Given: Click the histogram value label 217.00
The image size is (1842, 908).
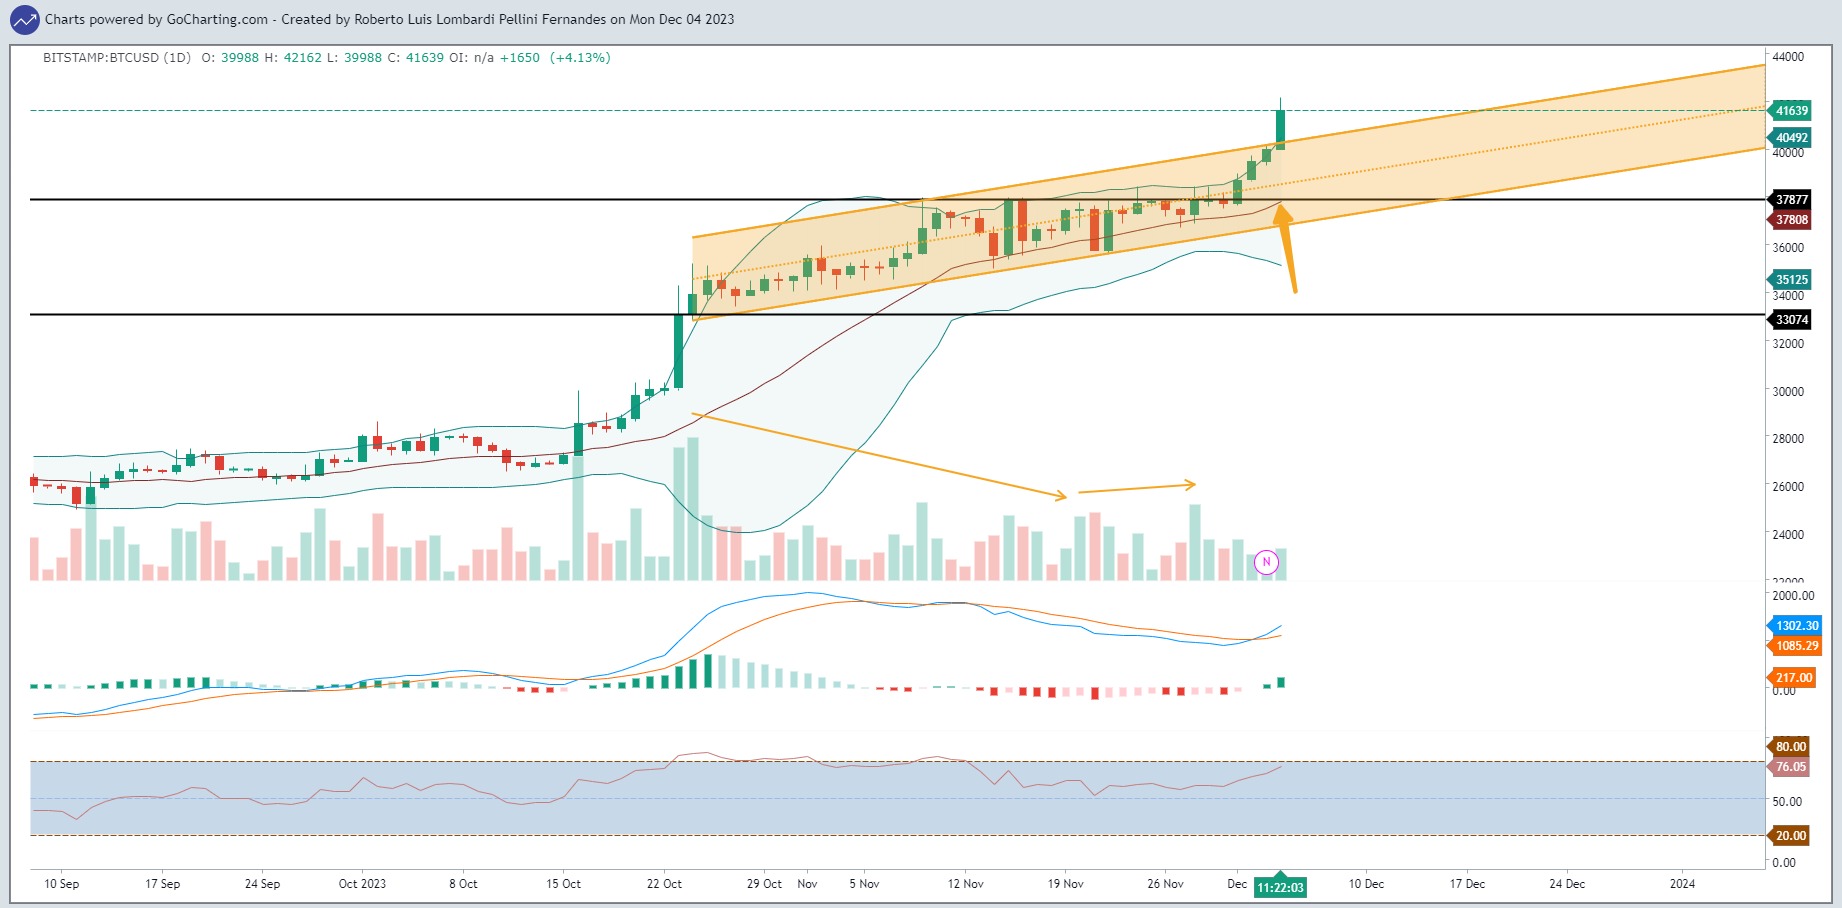Looking at the screenshot, I should coord(1792,678).
